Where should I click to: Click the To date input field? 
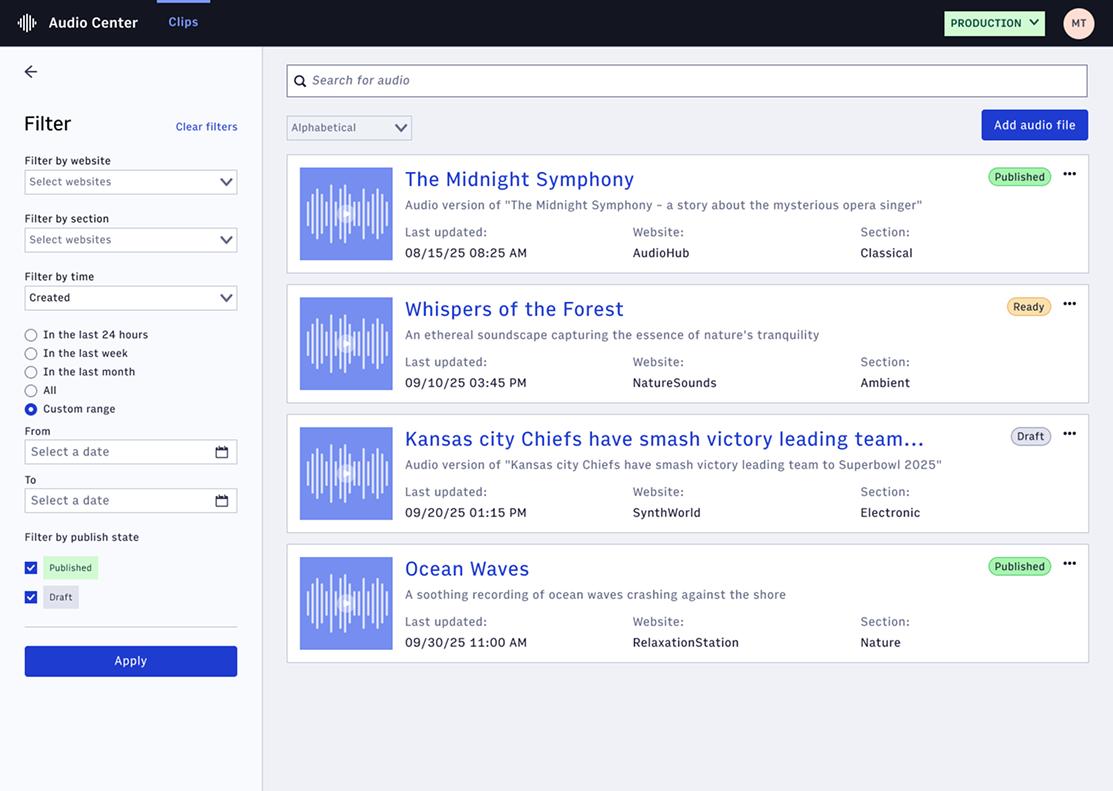click(131, 501)
